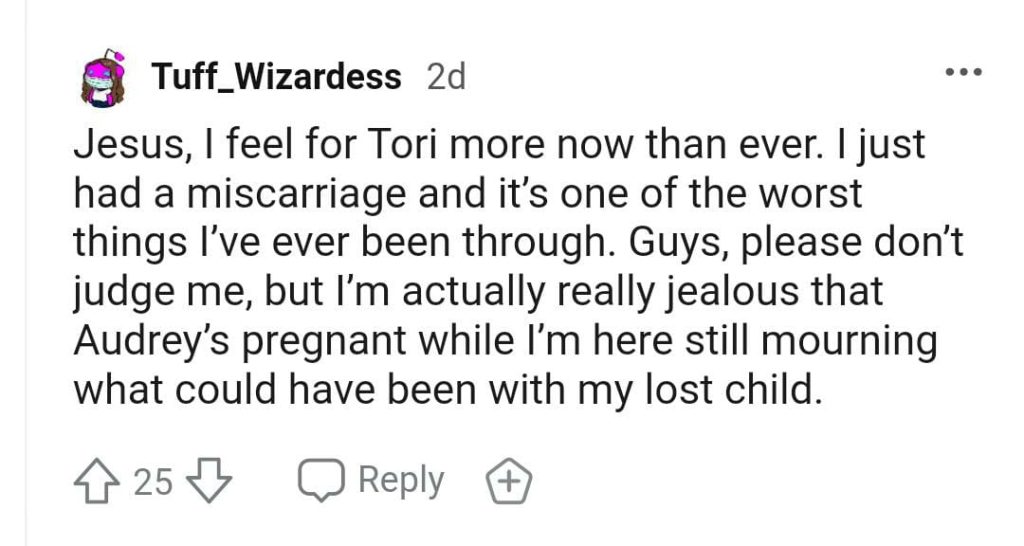Give an award with the plus badge icon
The height and width of the screenshot is (546, 1024).
509,482
